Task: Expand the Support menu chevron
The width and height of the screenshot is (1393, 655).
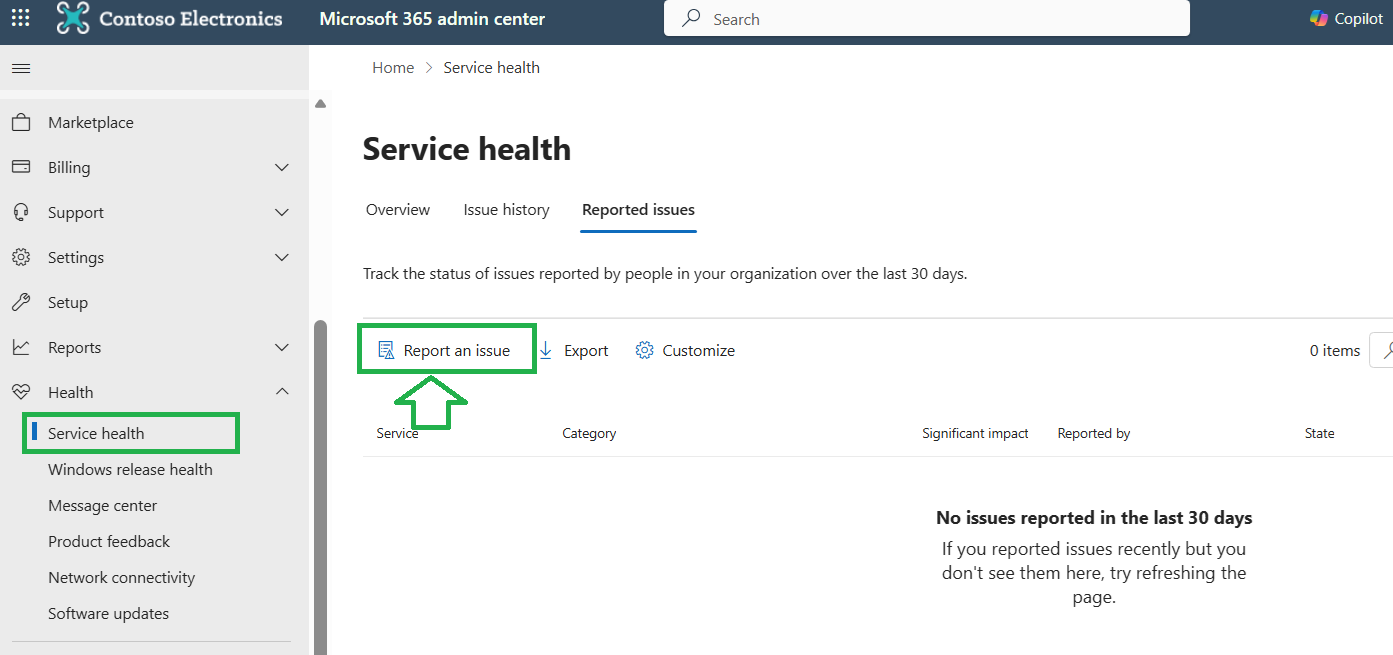Action: [282, 212]
